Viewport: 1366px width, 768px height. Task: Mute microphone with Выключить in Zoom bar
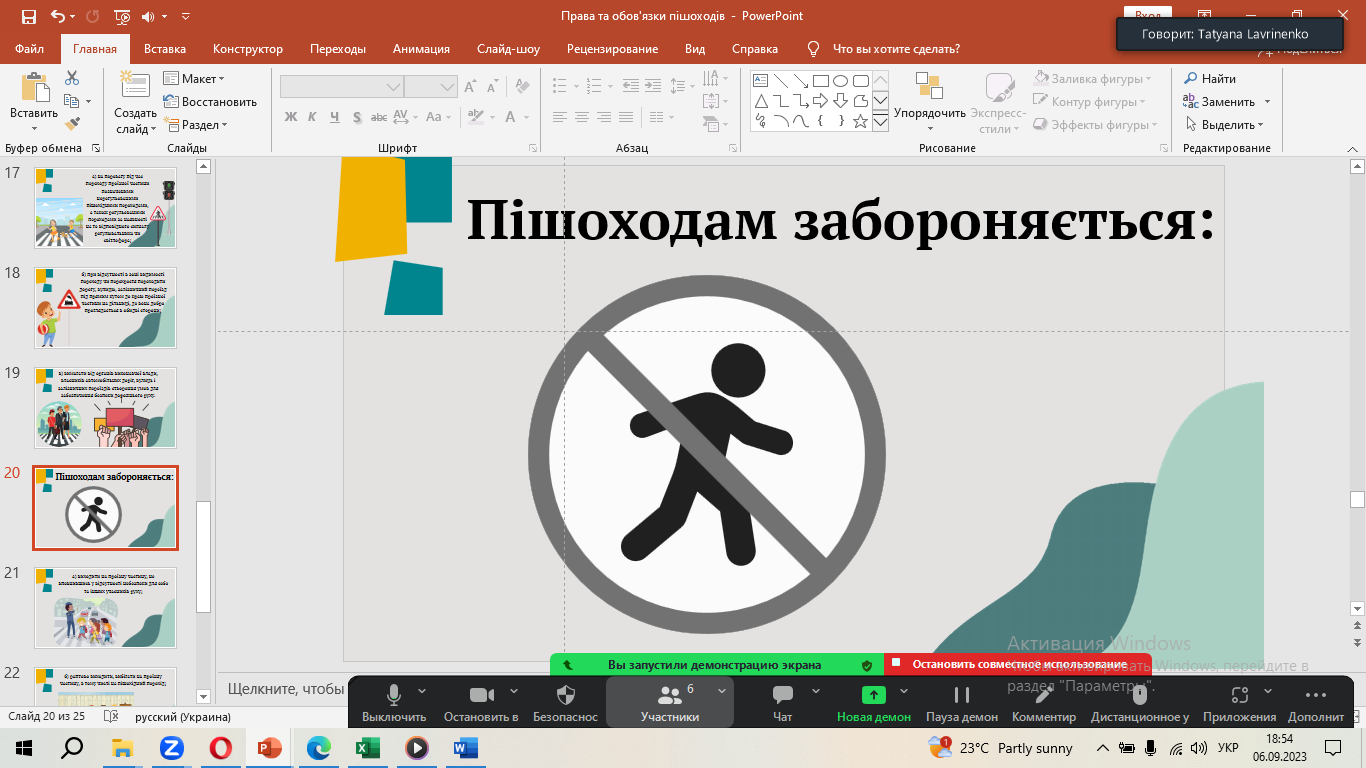point(394,703)
